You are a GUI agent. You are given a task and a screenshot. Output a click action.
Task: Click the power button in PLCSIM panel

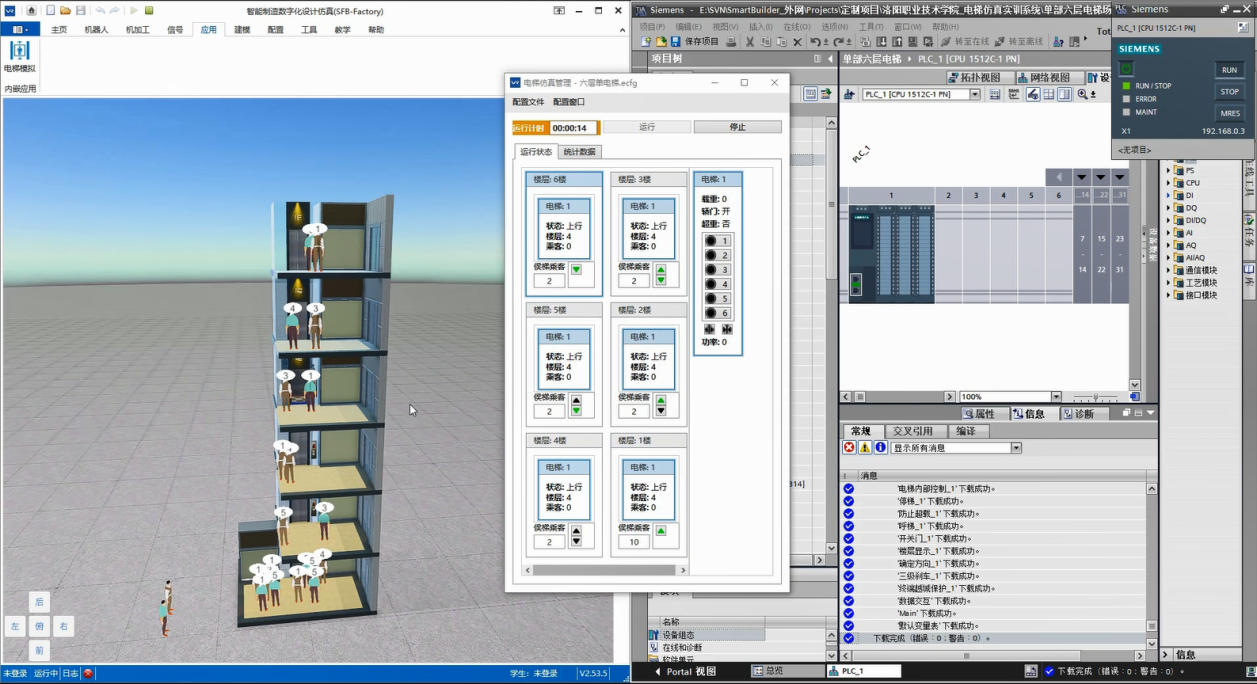point(1126,68)
